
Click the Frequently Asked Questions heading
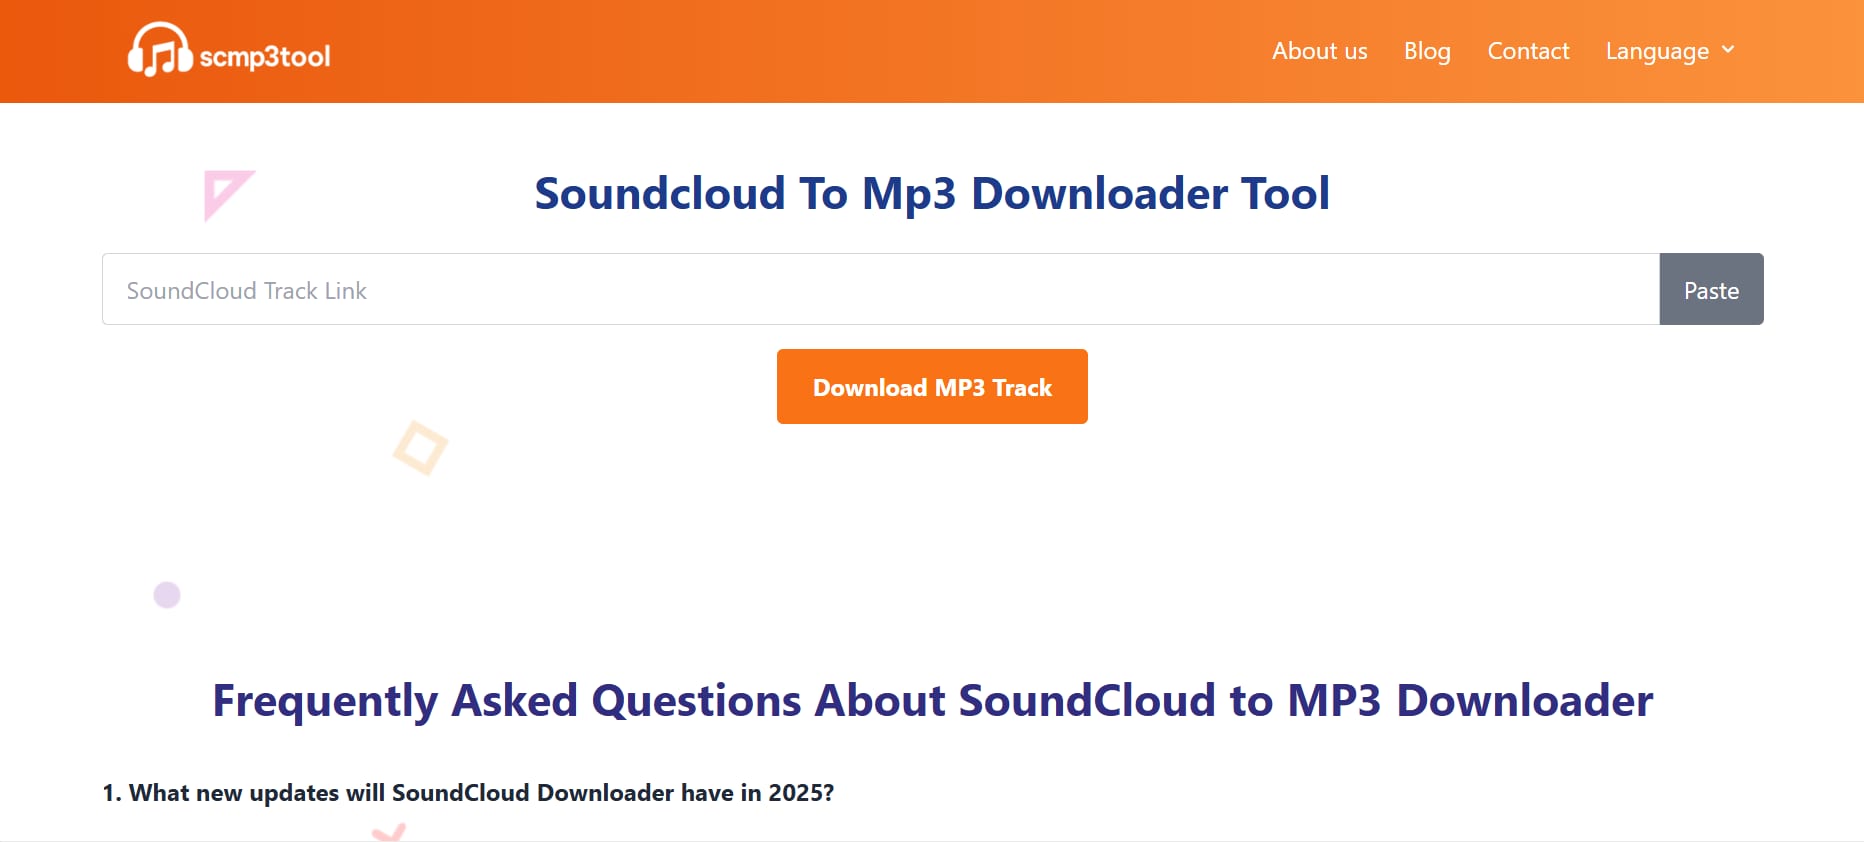point(932,700)
